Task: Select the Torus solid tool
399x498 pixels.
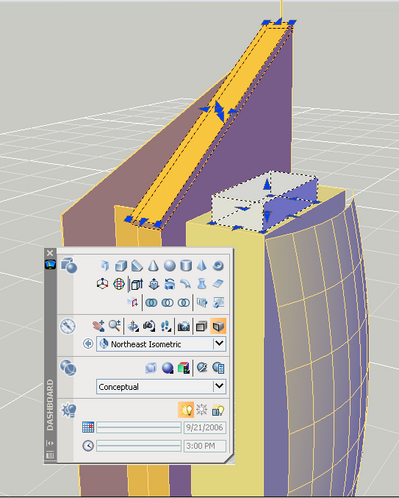Action: coord(218,266)
